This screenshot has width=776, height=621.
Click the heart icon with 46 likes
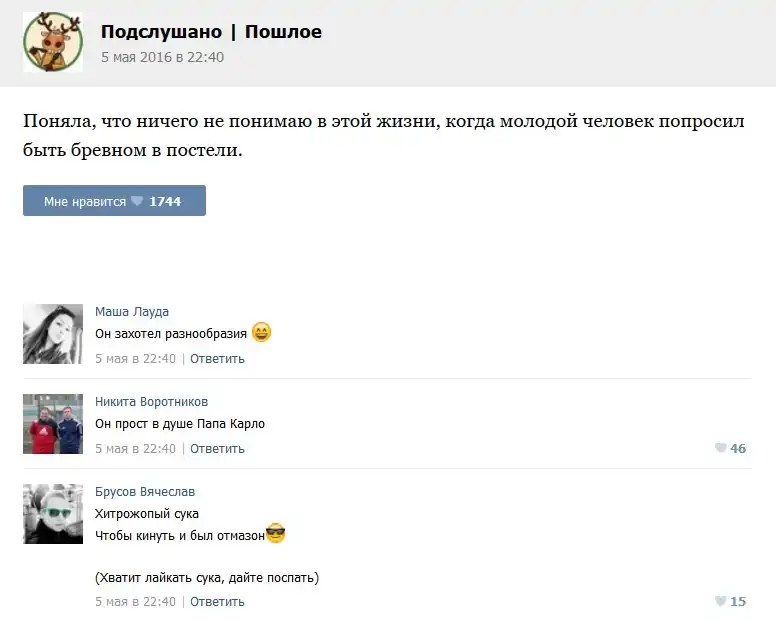[720, 449]
